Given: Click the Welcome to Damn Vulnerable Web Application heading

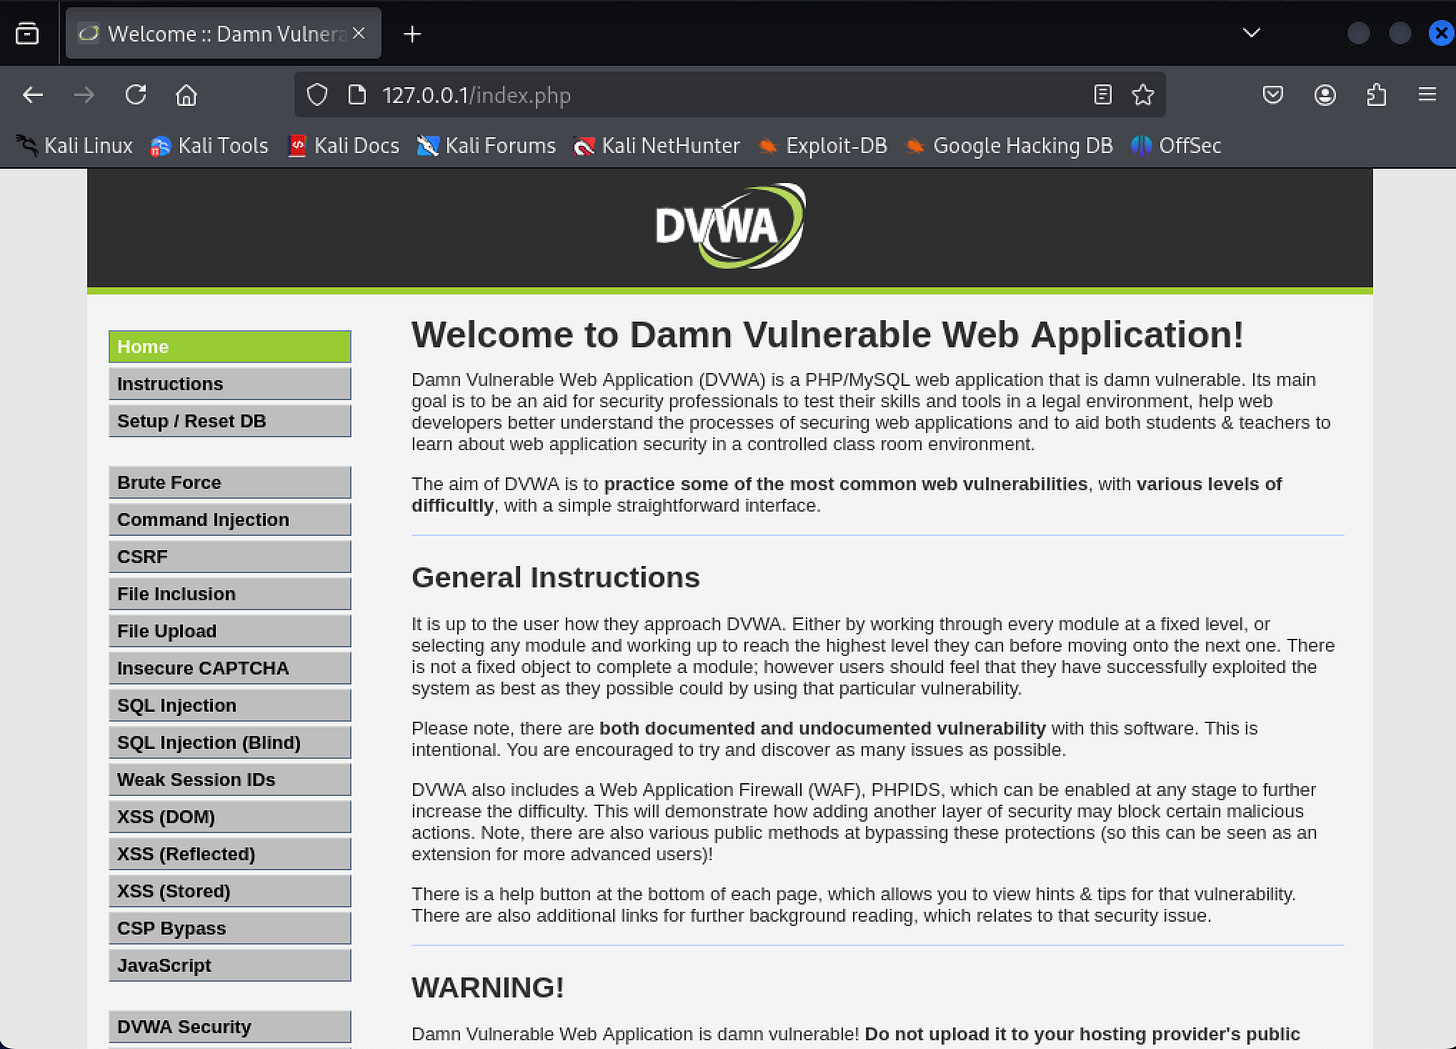Looking at the screenshot, I should pyautogui.click(x=828, y=335).
